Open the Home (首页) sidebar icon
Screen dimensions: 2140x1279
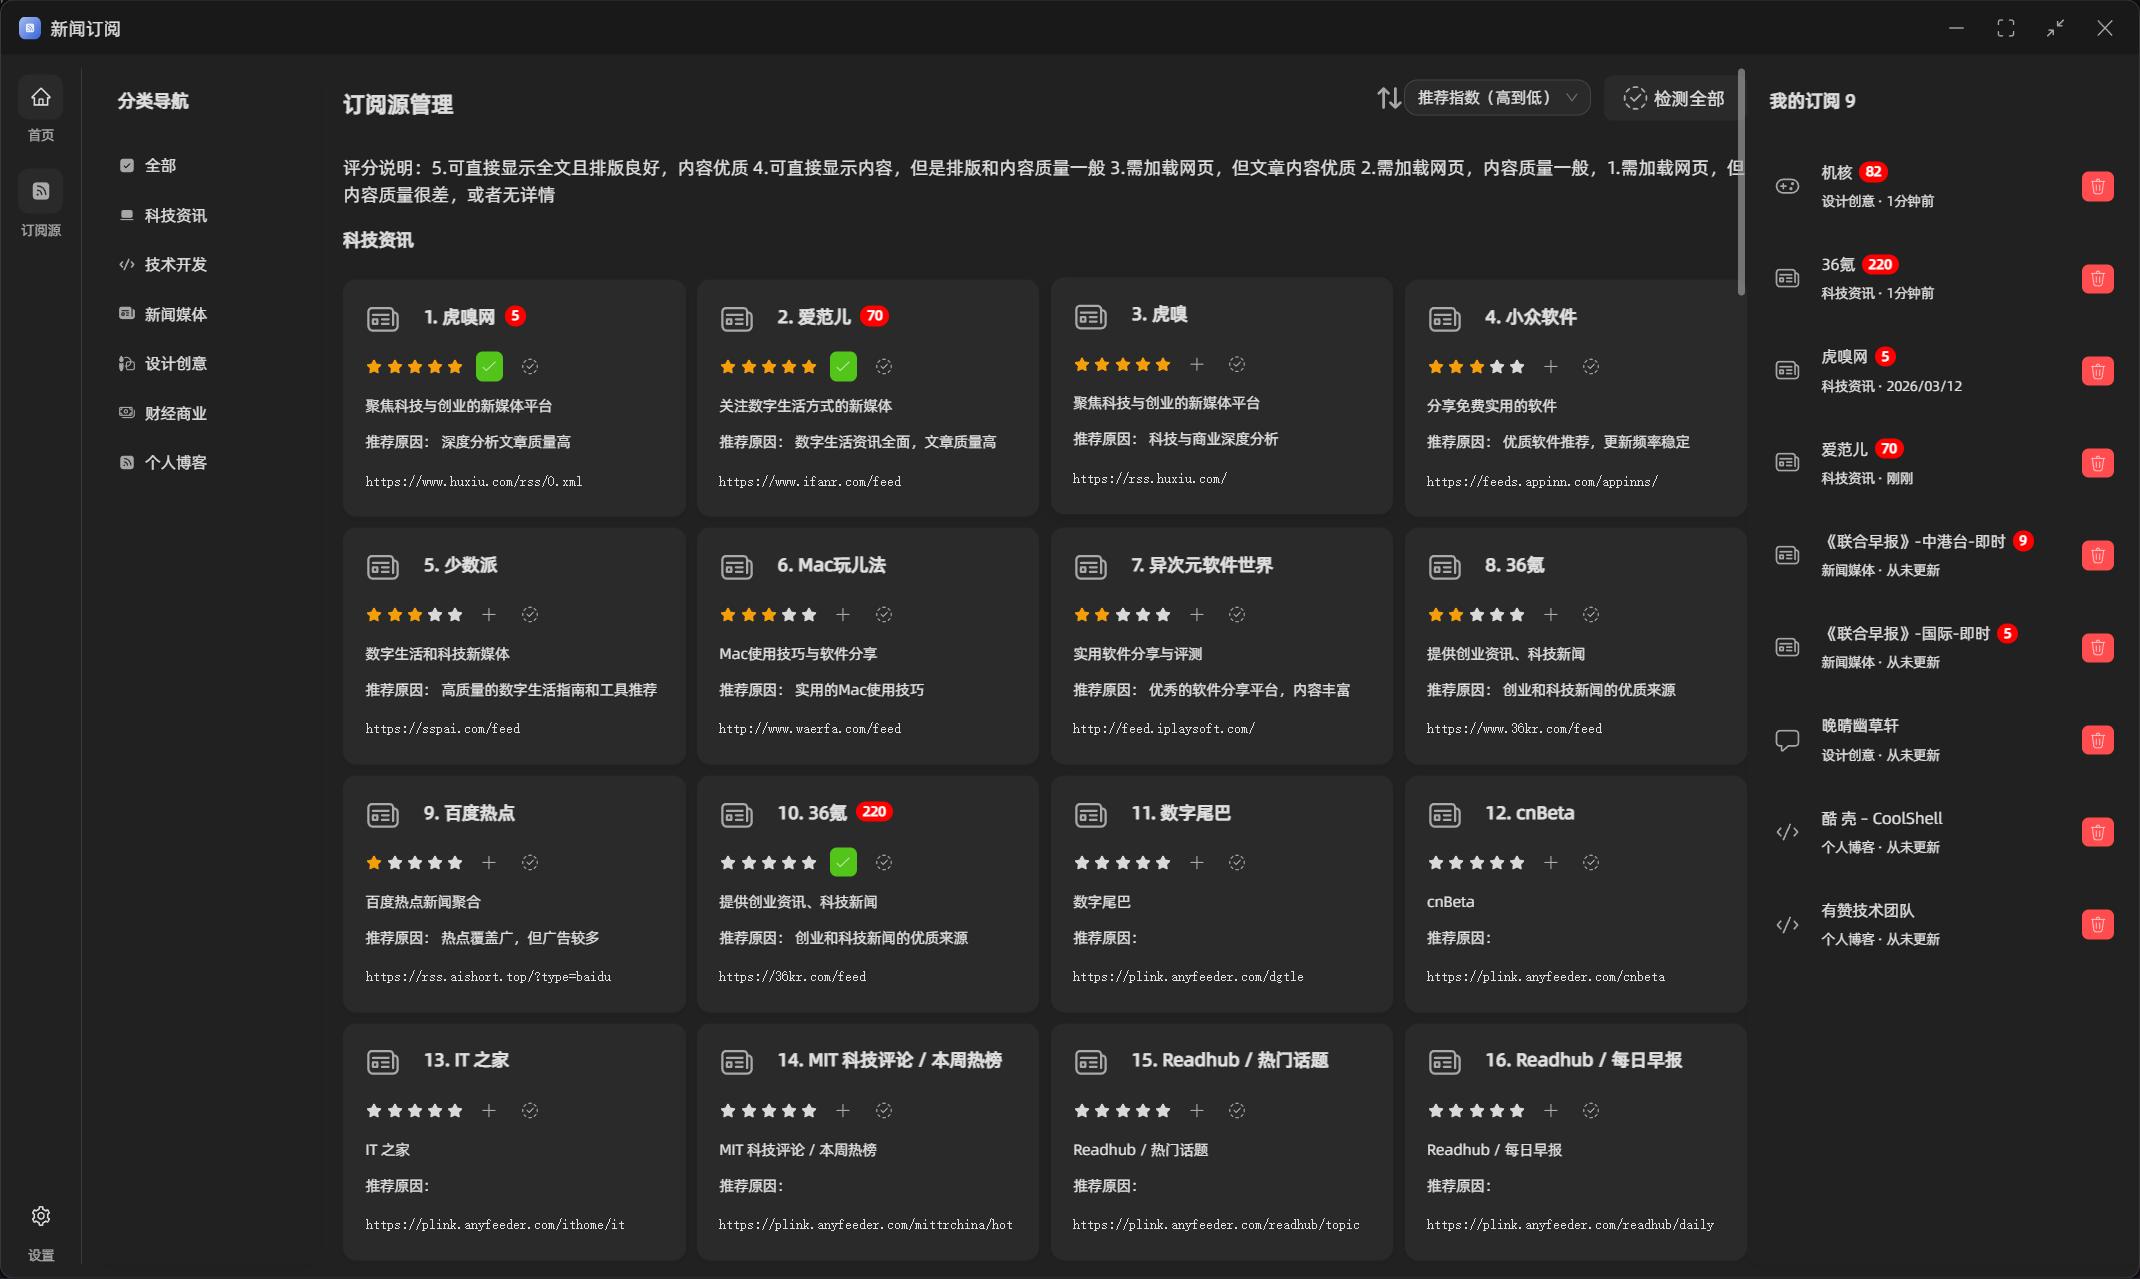41,98
